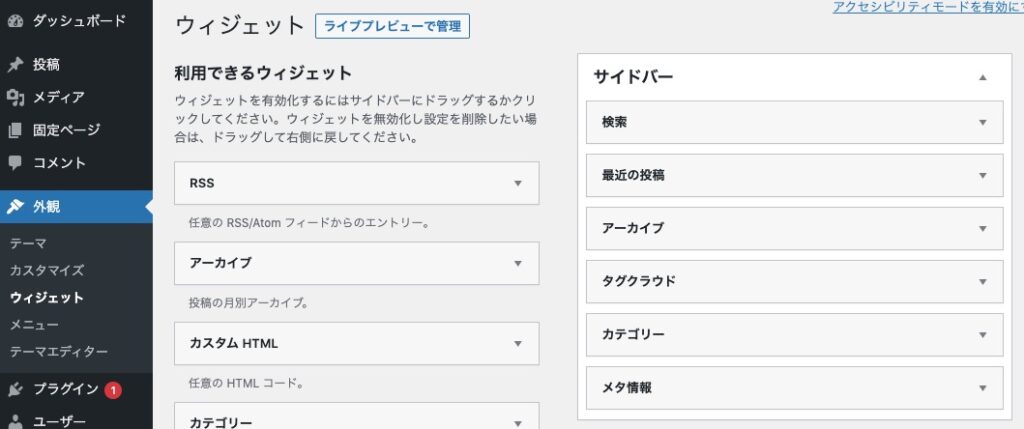This screenshot has width=1024, height=429.
Task: Expand the カスタム HTML widget arrow
Action: pyautogui.click(x=518, y=343)
